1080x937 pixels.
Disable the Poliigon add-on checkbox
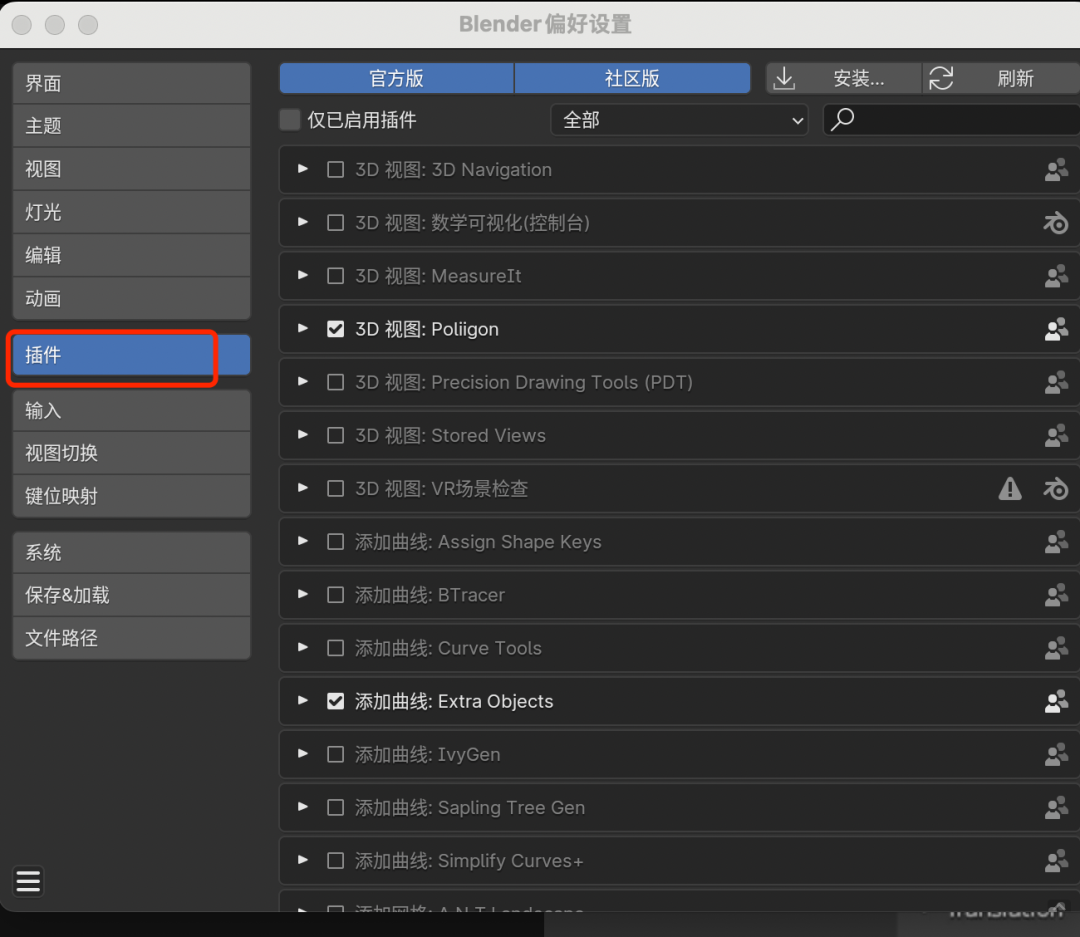pos(336,329)
